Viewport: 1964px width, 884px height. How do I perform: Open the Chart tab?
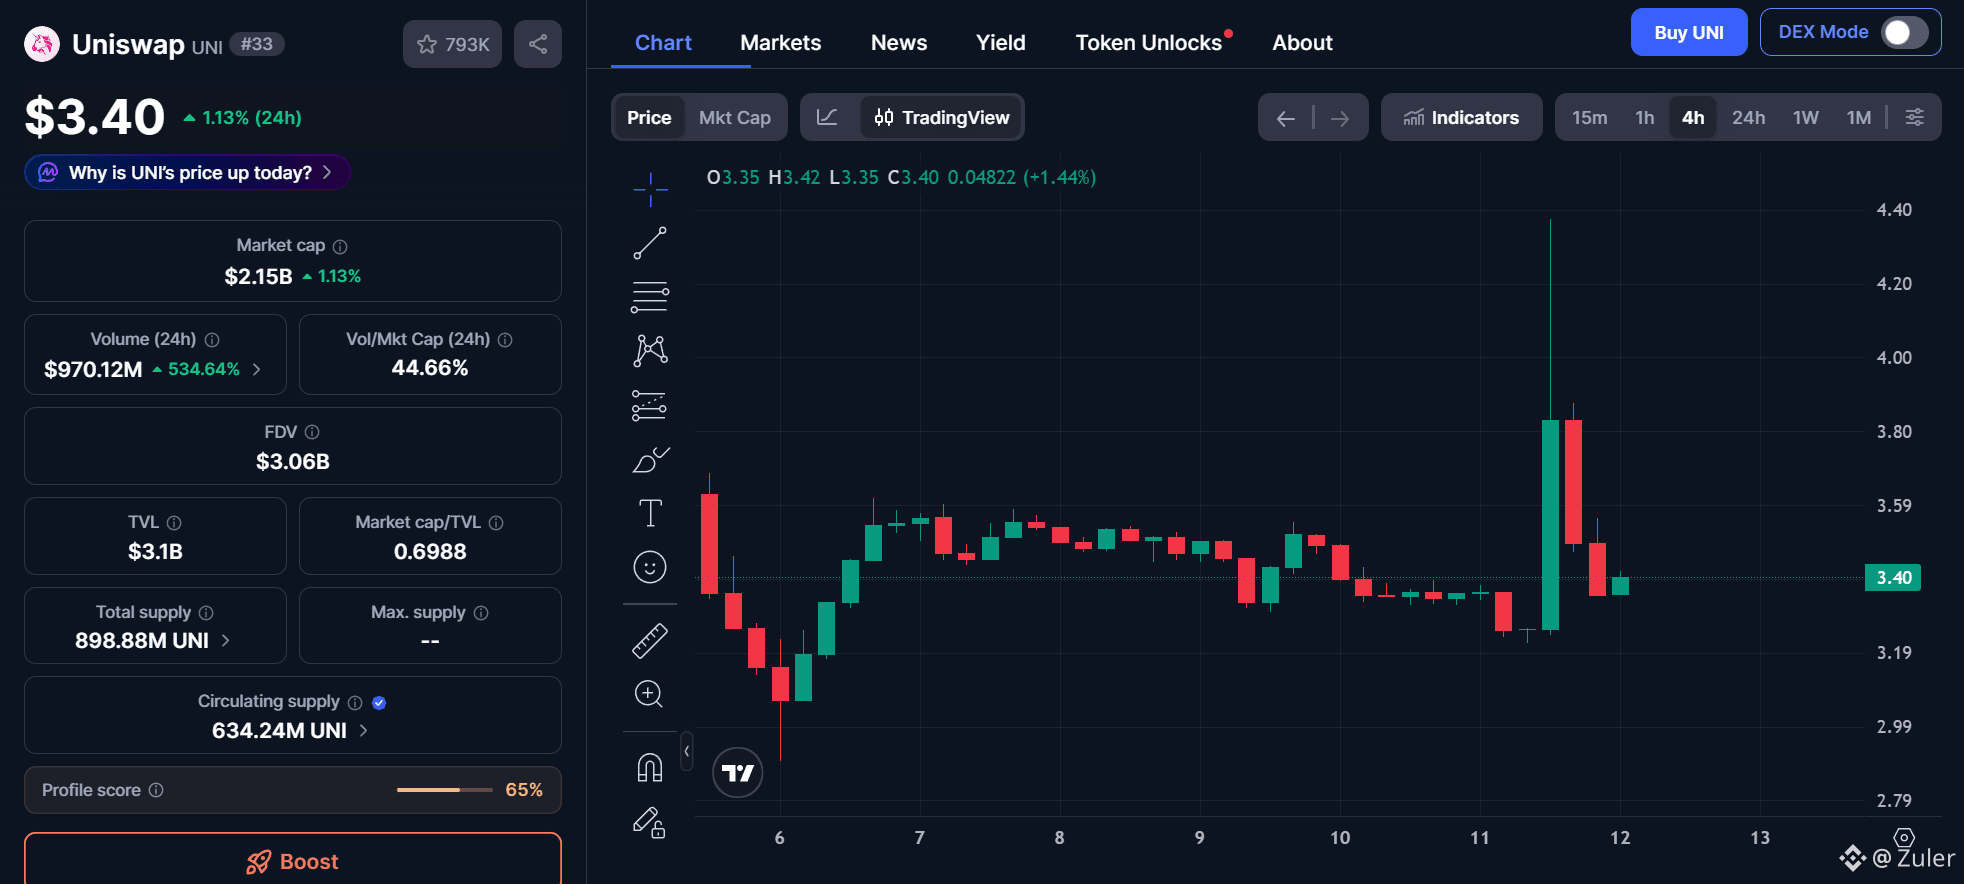(663, 43)
